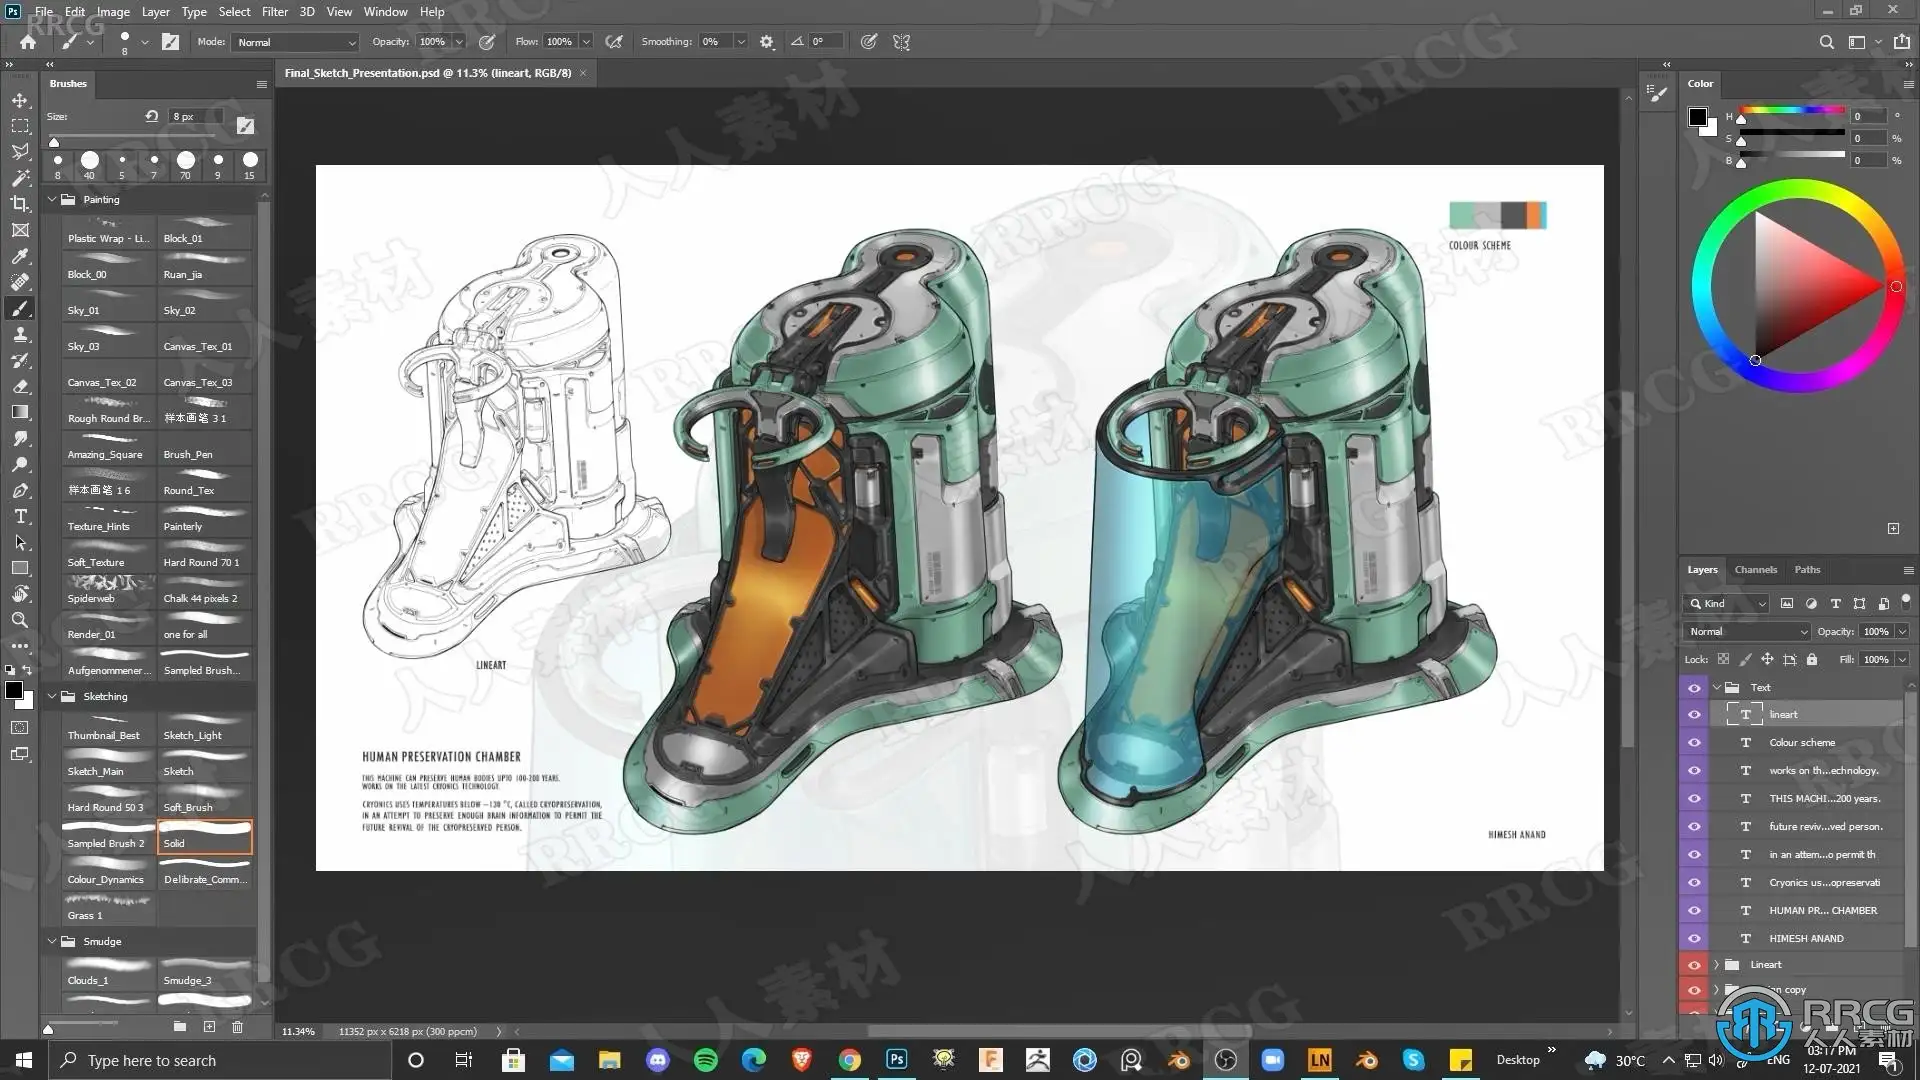Hide the HIMESH ANAND layer
This screenshot has width=1920, height=1080.
pyautogui.click(x=1694, y=938)
